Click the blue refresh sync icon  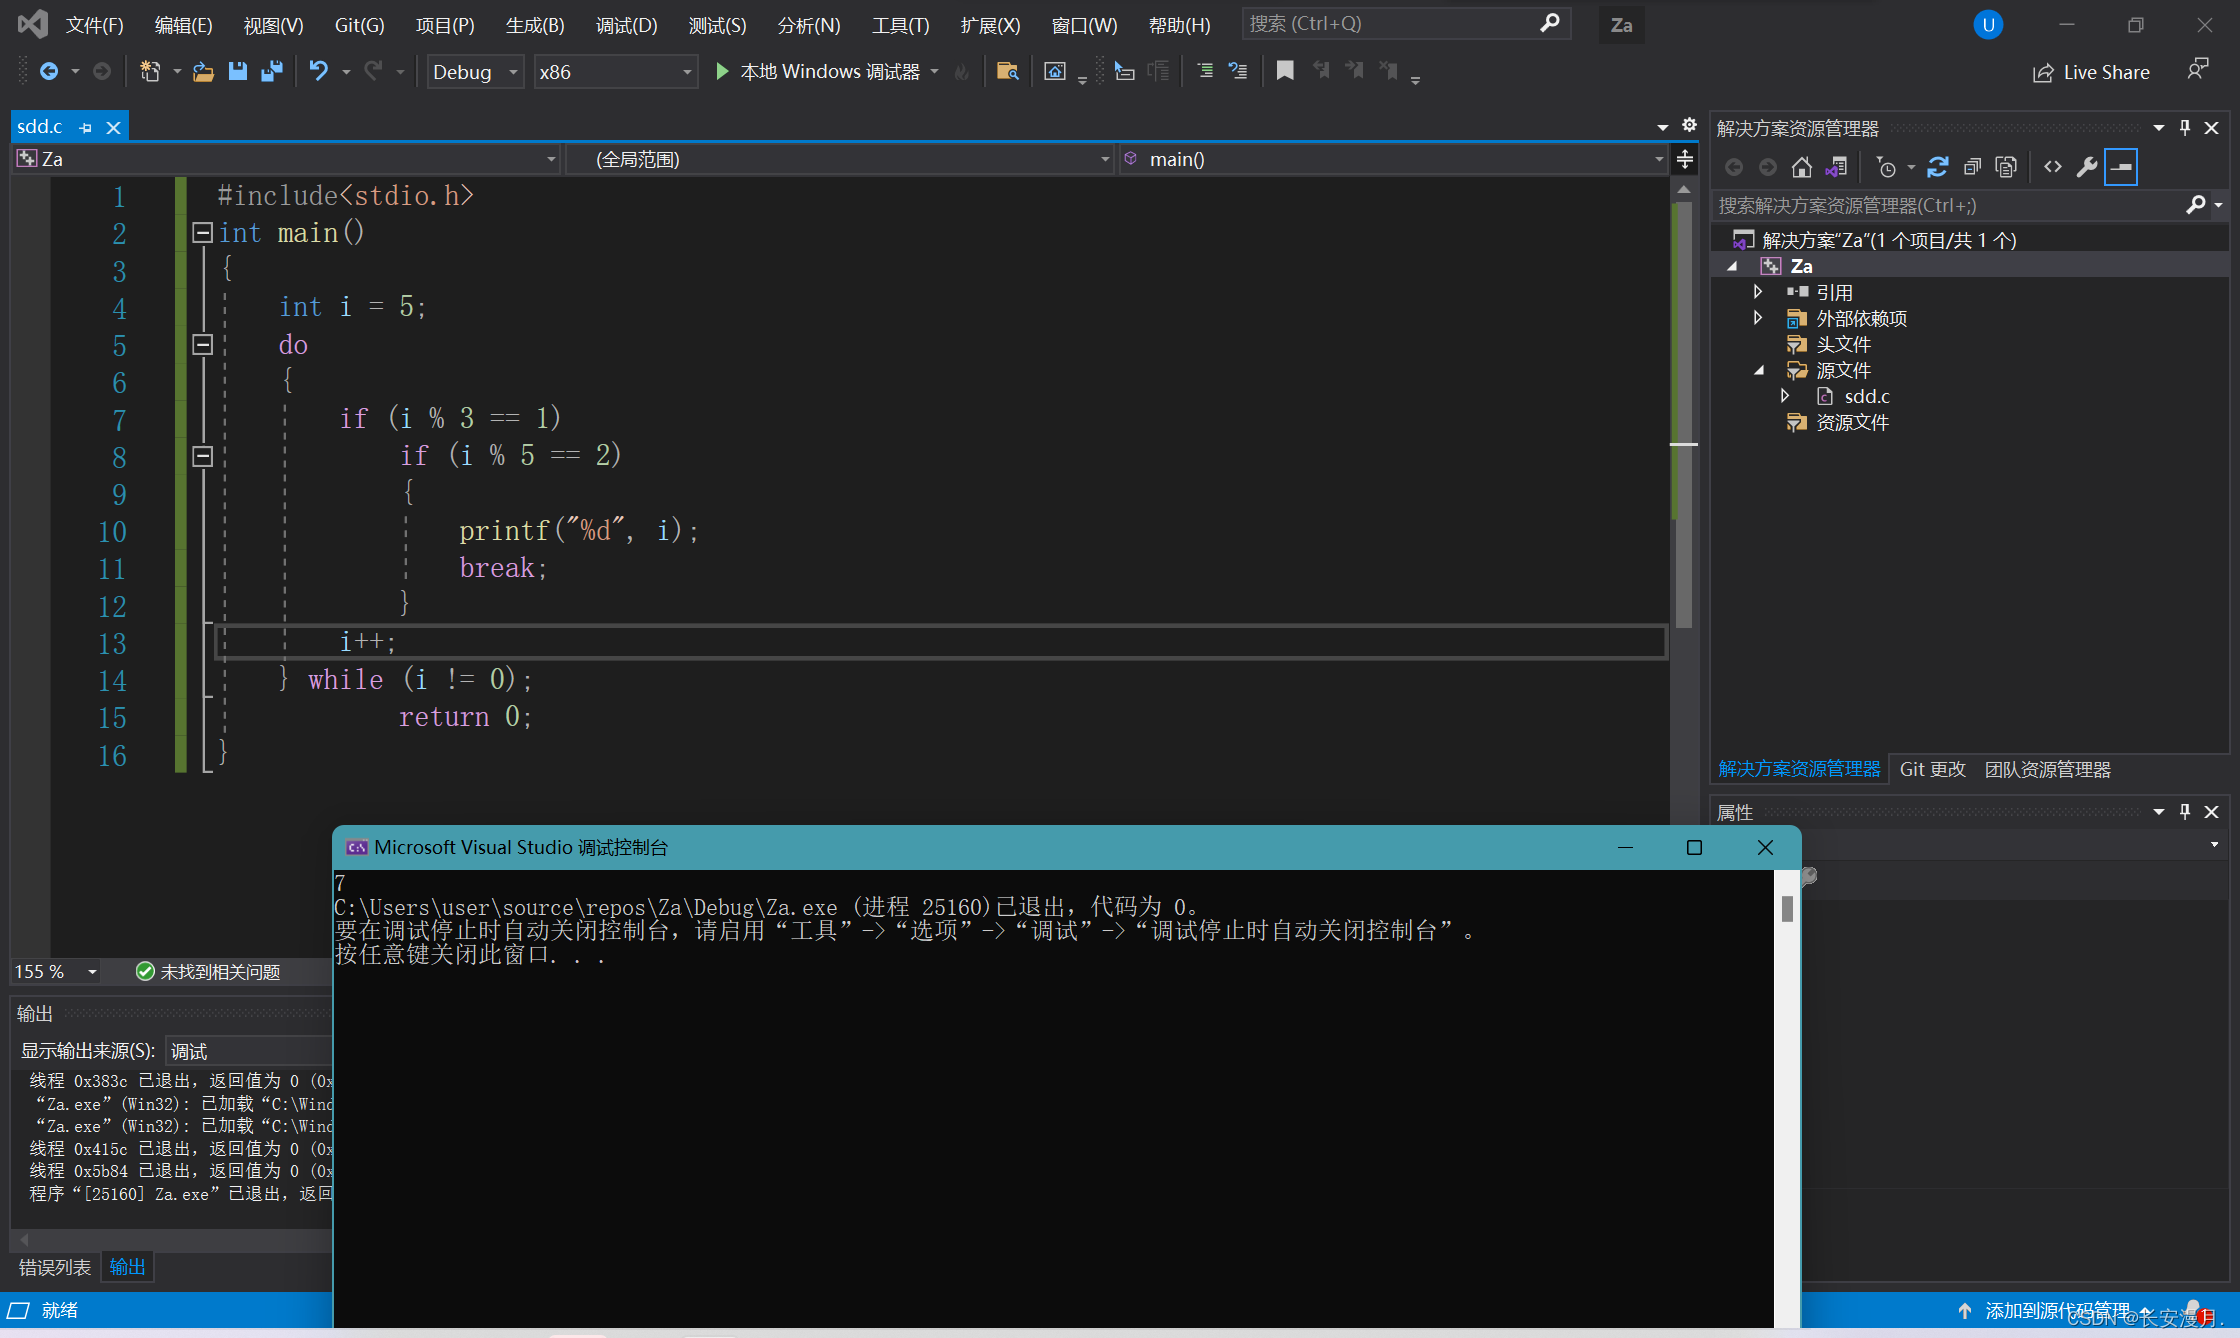pyautogui.click(x=1937, y=167)
